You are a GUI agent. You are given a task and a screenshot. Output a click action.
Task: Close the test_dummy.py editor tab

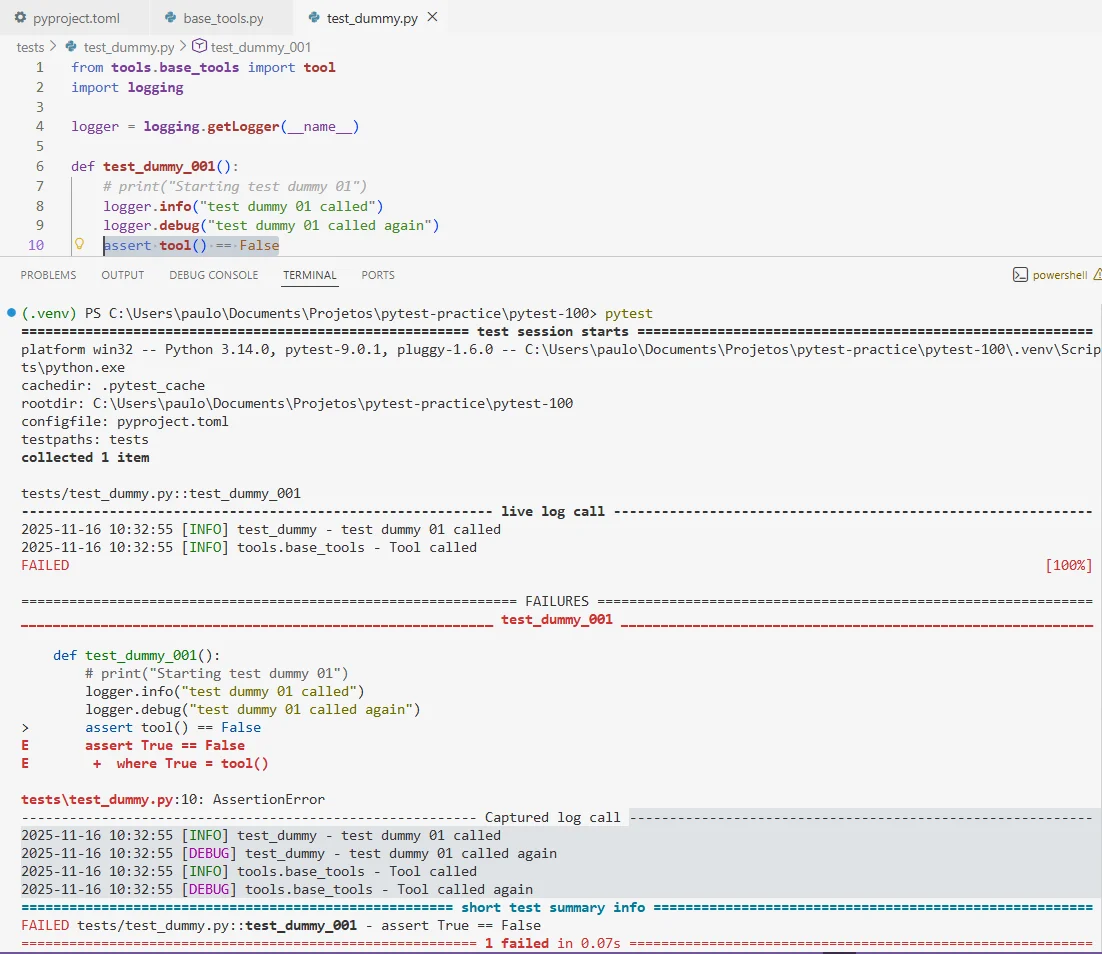(432, 17)
